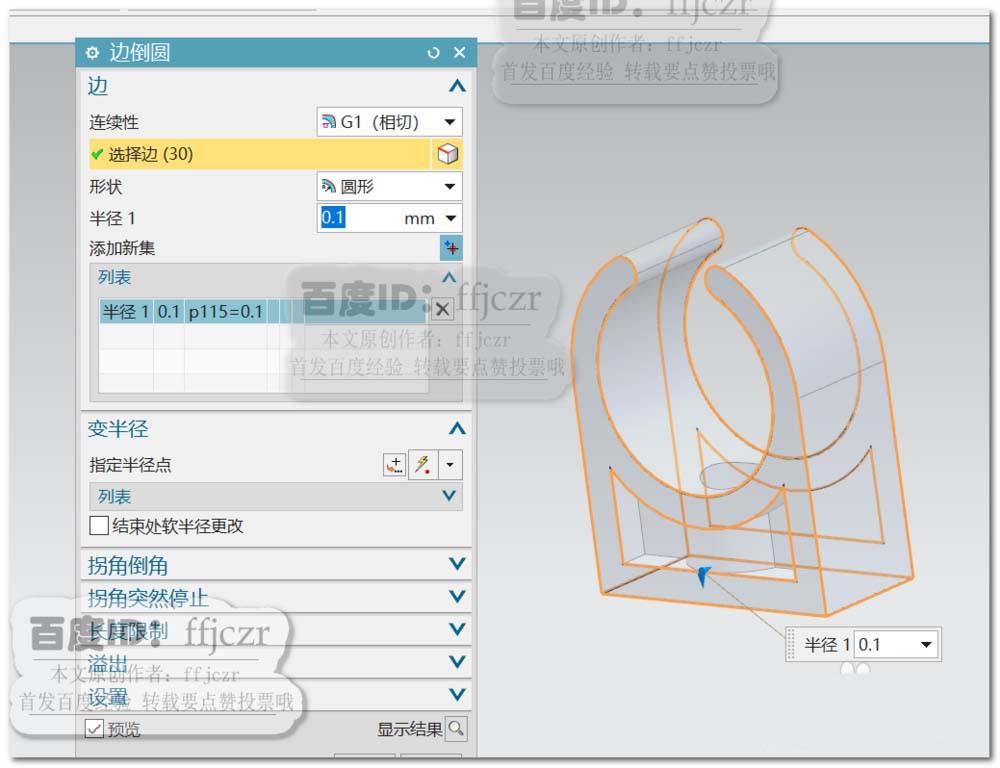Expand the 拐角倒角 section
Screen dimensions: 1000x768
click(x=455, y=565)
